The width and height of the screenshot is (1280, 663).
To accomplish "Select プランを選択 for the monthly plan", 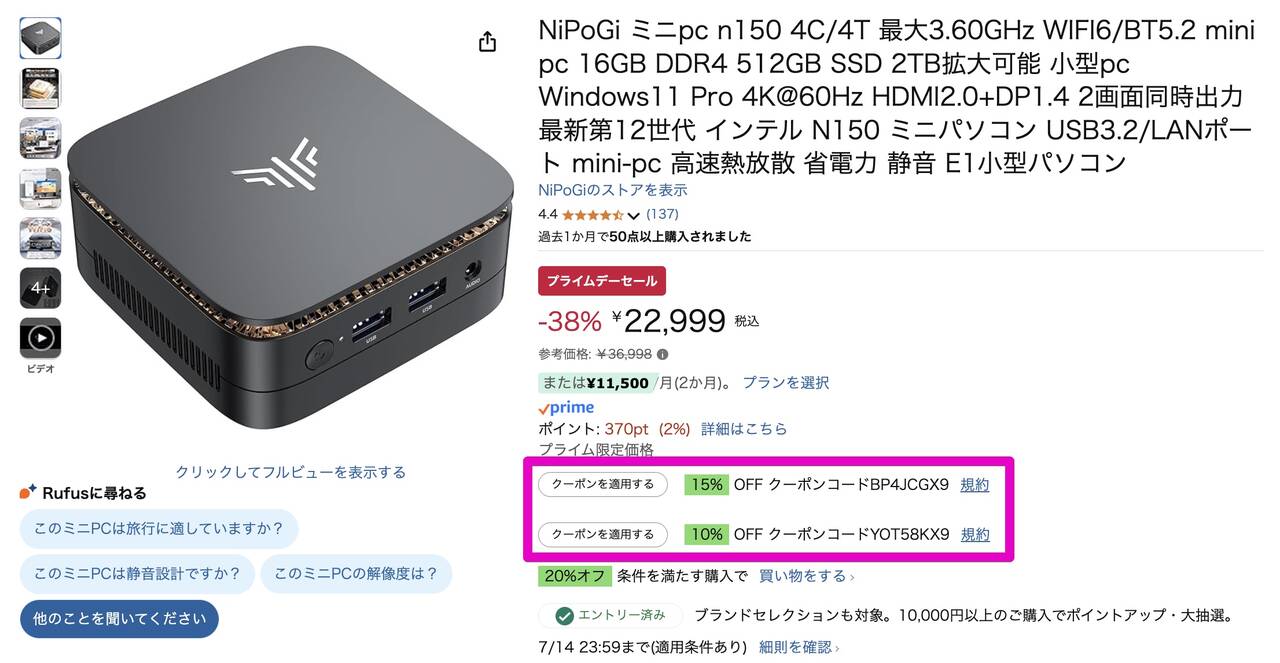I will 785,382.
